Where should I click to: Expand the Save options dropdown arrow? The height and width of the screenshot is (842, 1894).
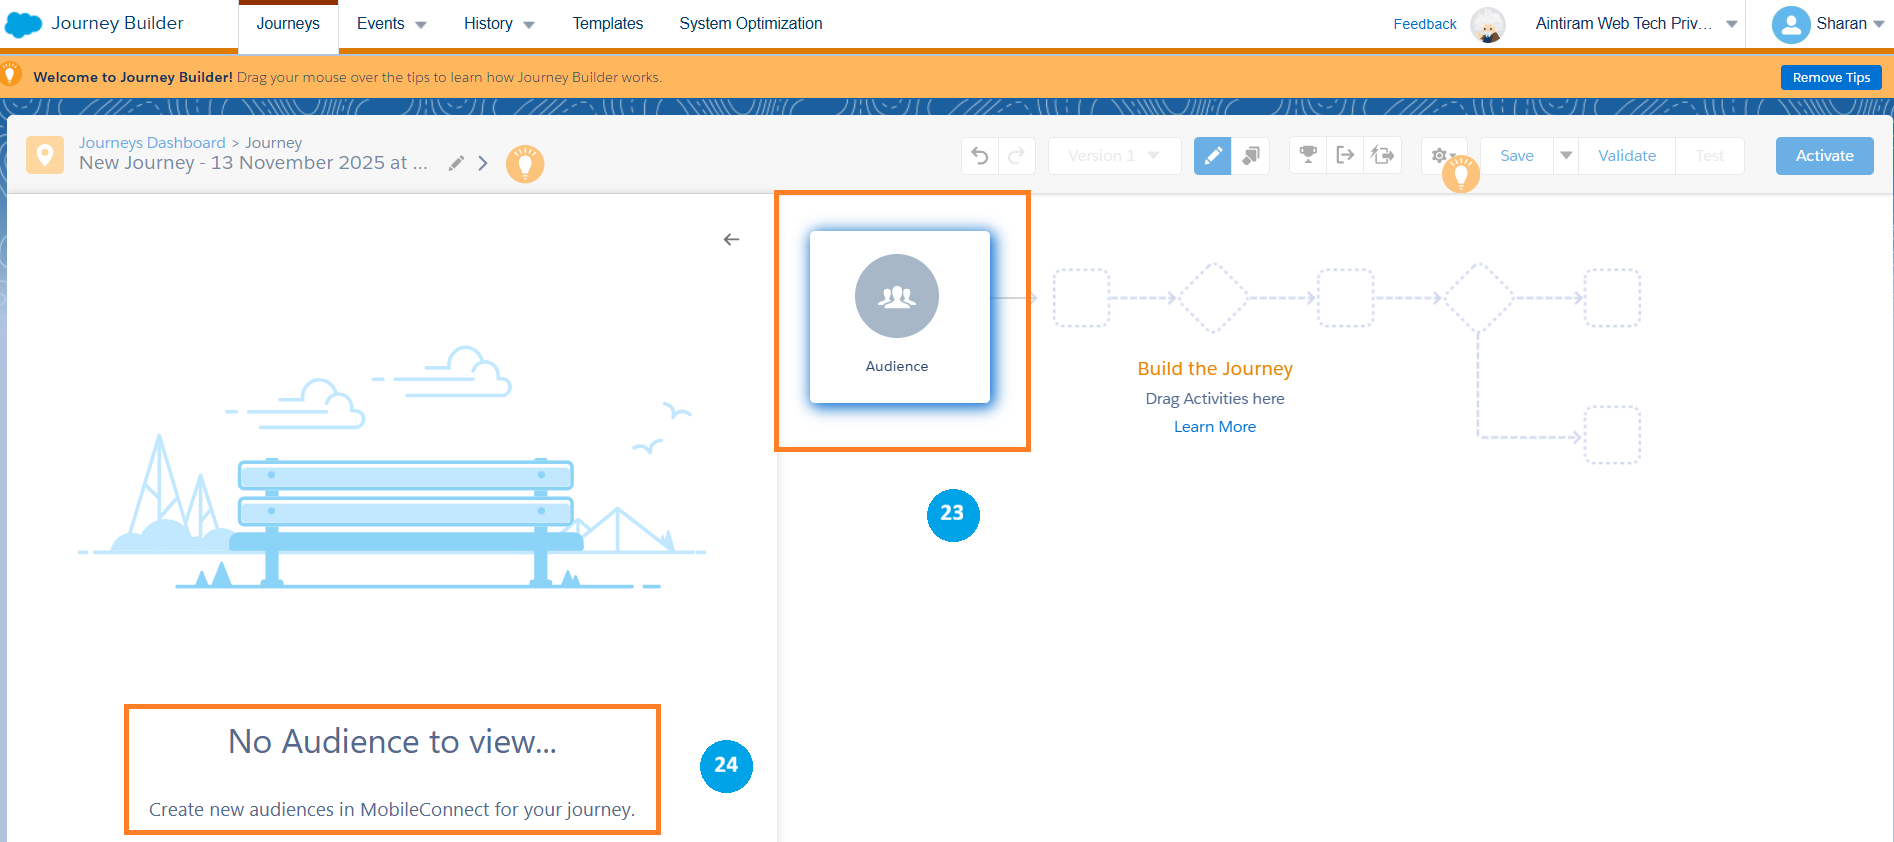[1566, 155]
